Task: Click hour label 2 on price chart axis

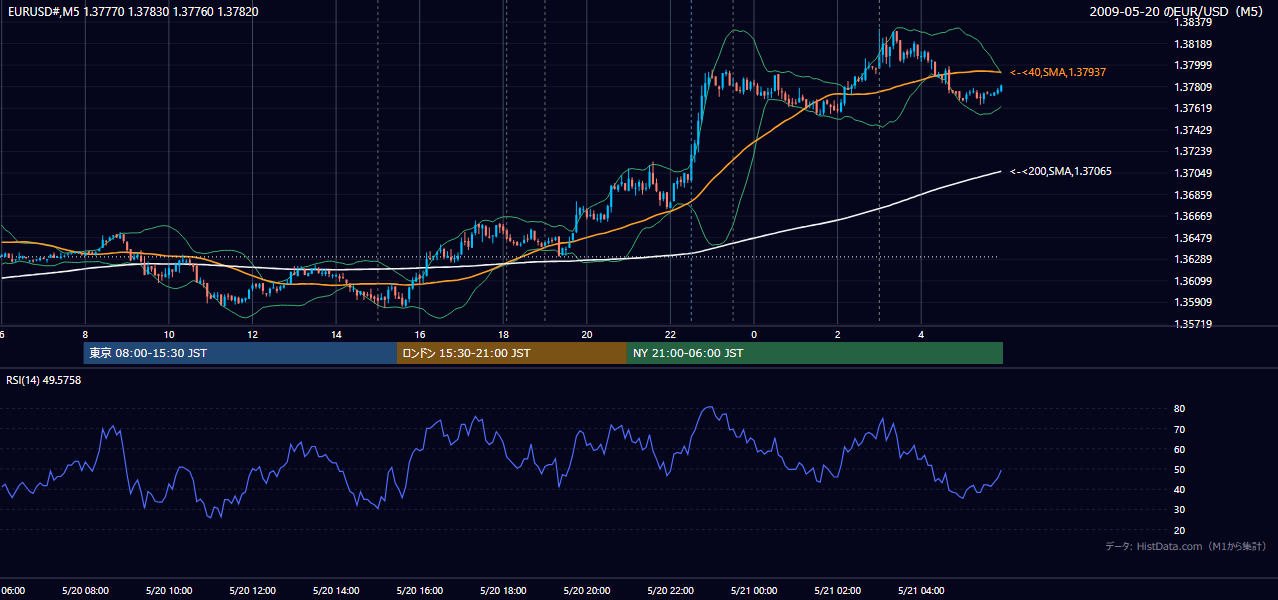Action: click(838, 334)
